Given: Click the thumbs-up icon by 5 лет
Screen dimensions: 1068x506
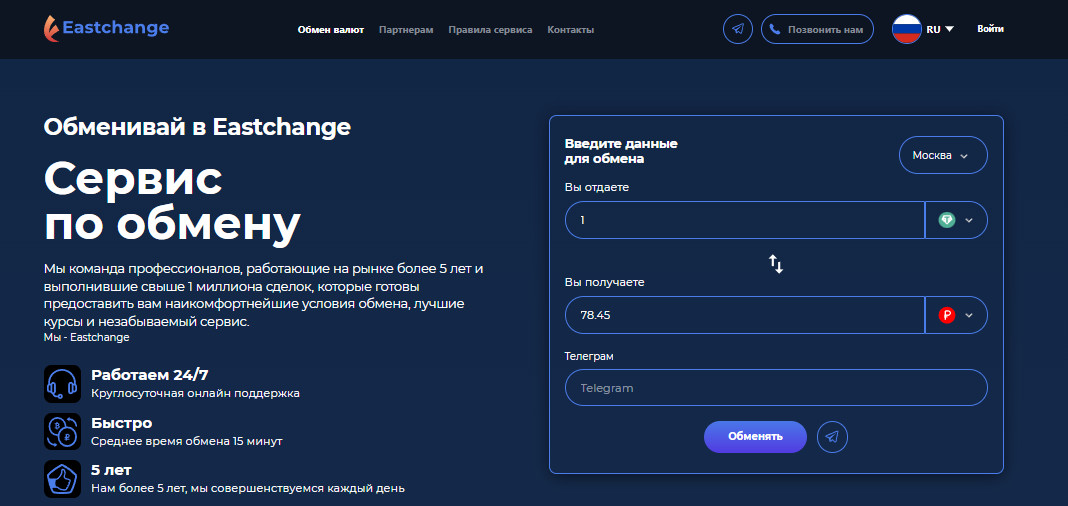Looking at the screenshot, I should [62, 479].
